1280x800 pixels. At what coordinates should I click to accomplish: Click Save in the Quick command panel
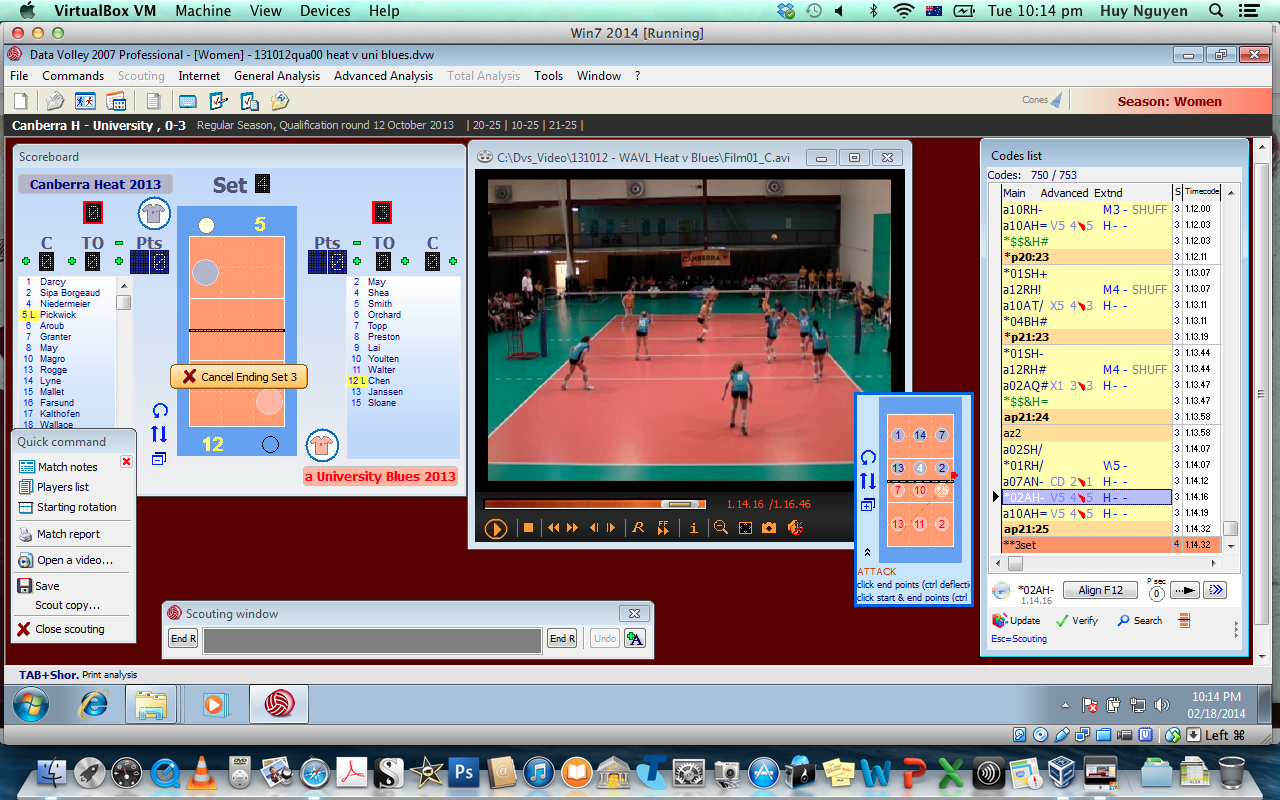coord(38,586)
